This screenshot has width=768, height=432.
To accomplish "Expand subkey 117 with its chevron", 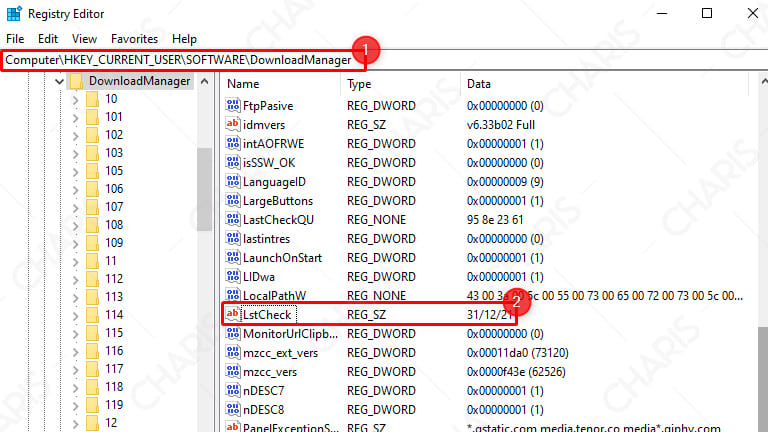I will click(75, 370).
